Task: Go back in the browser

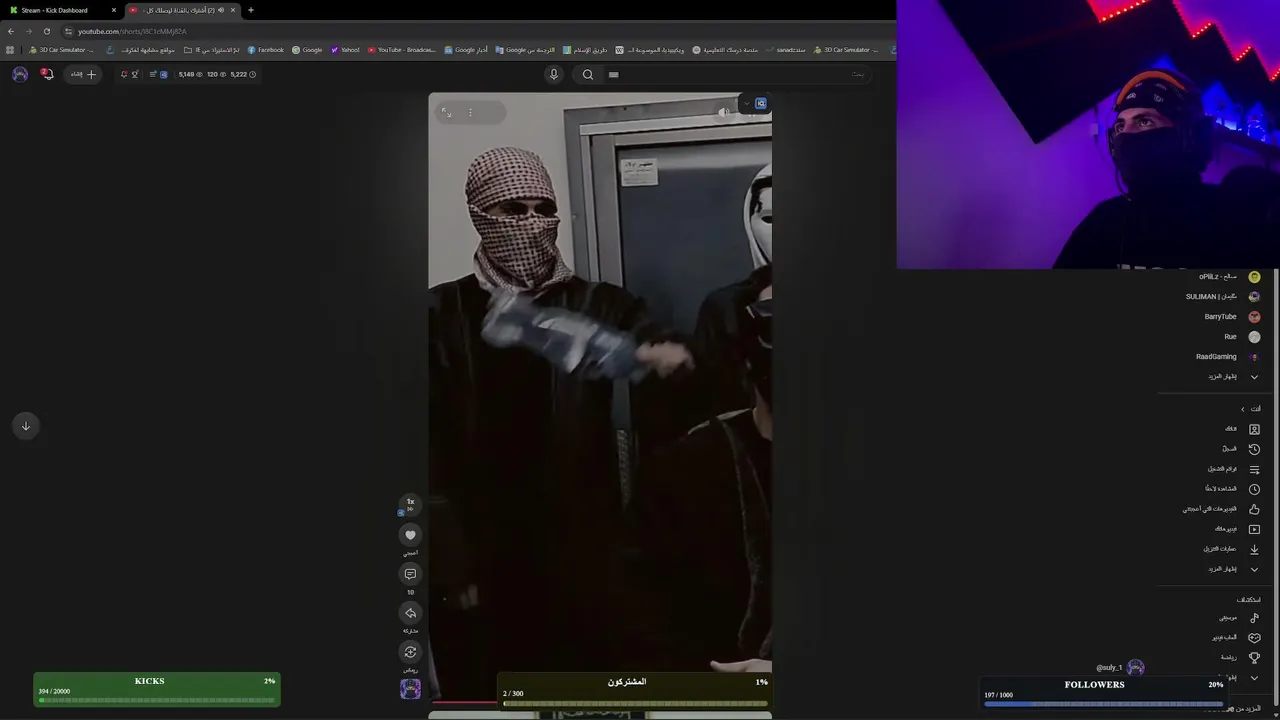Action: coord(11,31)
